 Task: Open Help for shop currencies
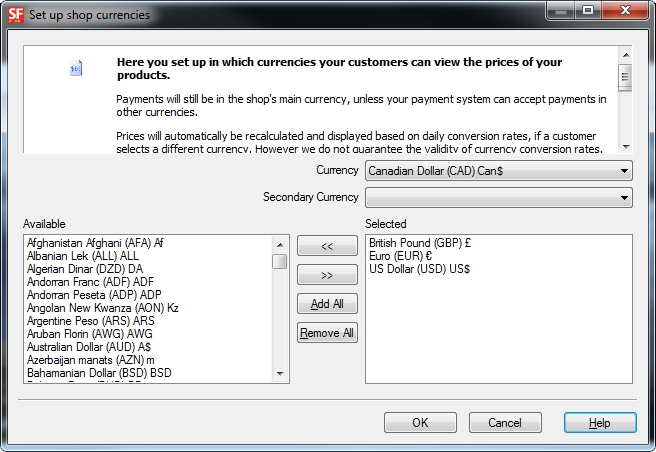click(599, 423)
